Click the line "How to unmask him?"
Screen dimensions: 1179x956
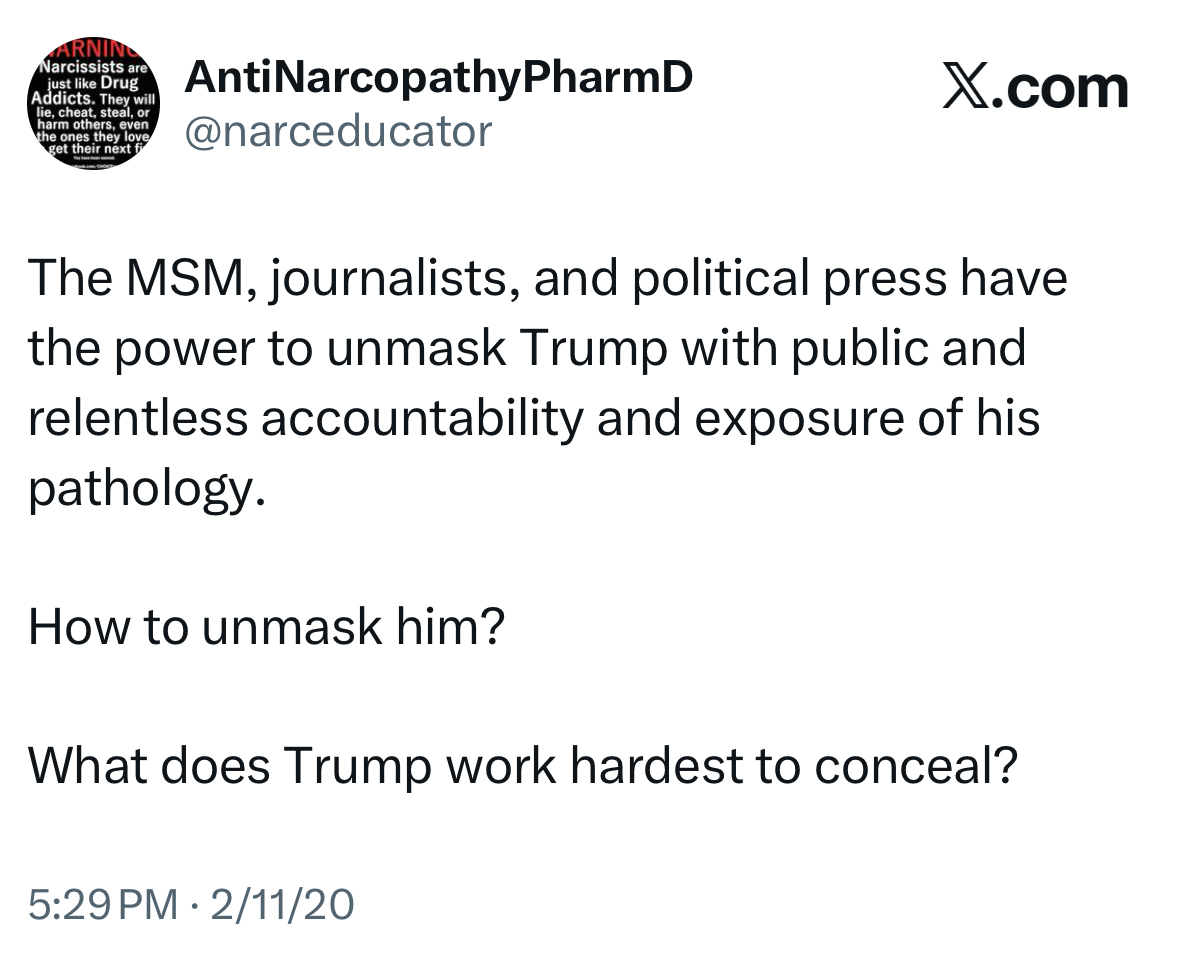(x=265, y=627)
